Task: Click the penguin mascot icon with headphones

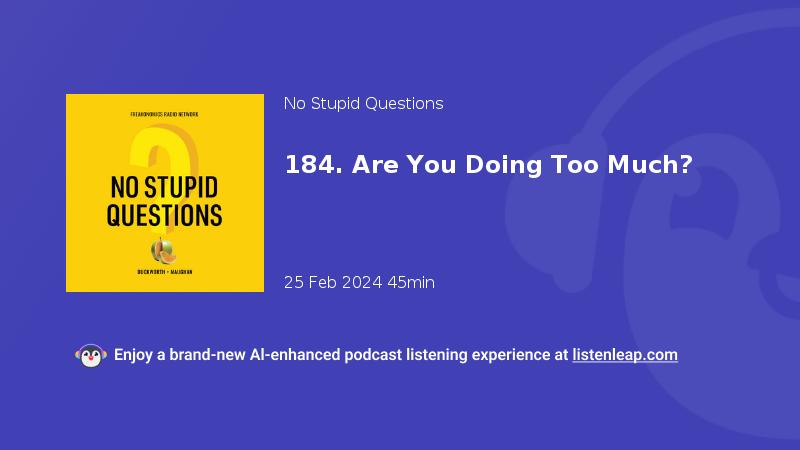Action: (x=91, y=356)
